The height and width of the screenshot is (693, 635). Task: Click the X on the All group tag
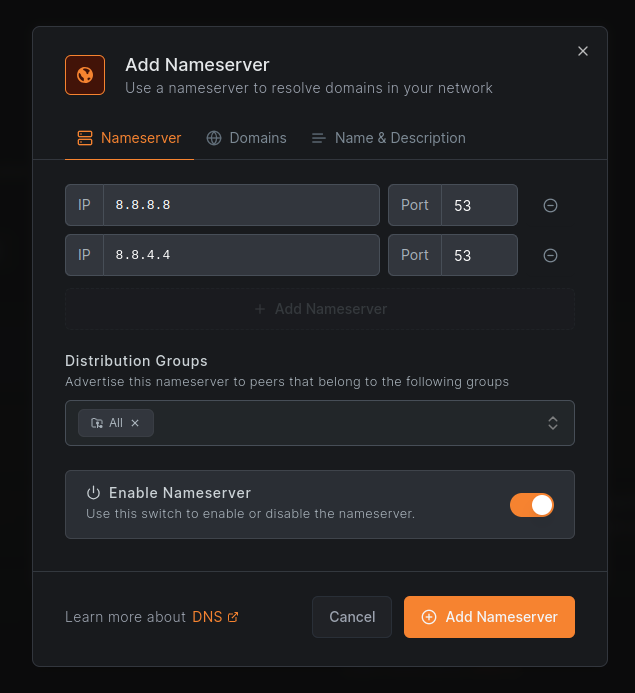[135, 423]
